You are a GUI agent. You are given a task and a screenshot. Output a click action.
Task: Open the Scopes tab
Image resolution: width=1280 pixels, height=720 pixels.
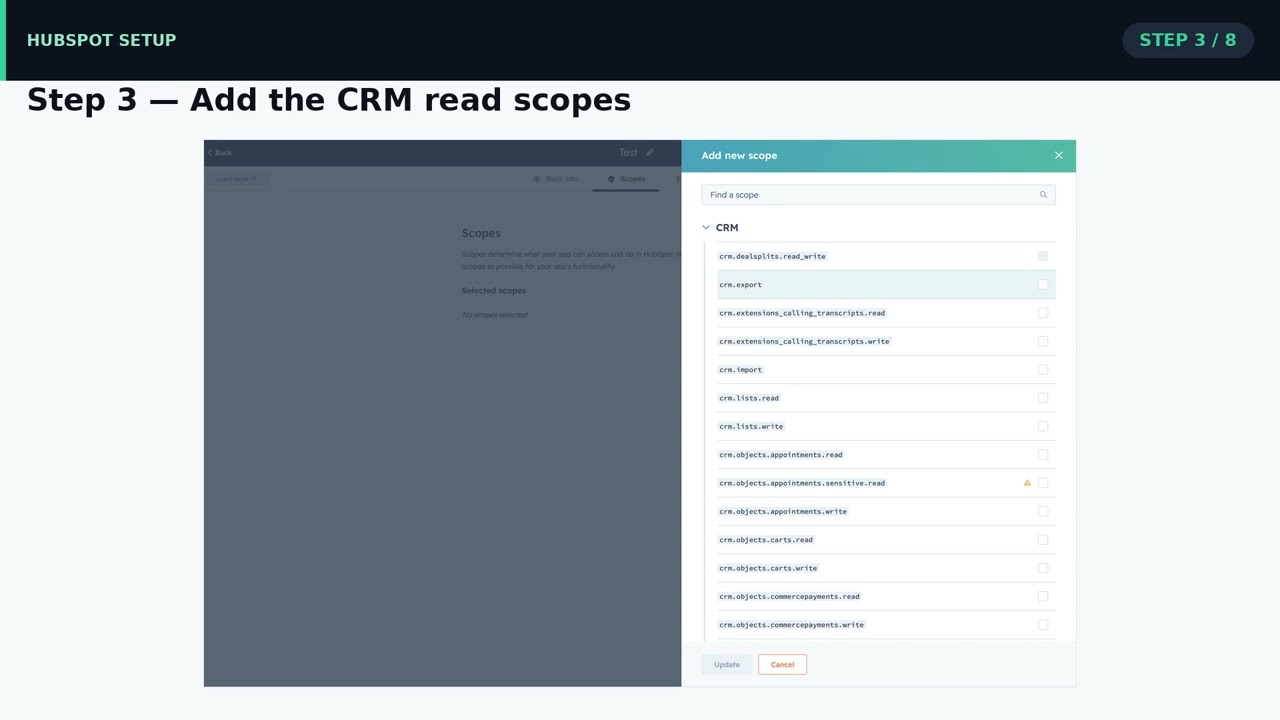tap(626, 179)
